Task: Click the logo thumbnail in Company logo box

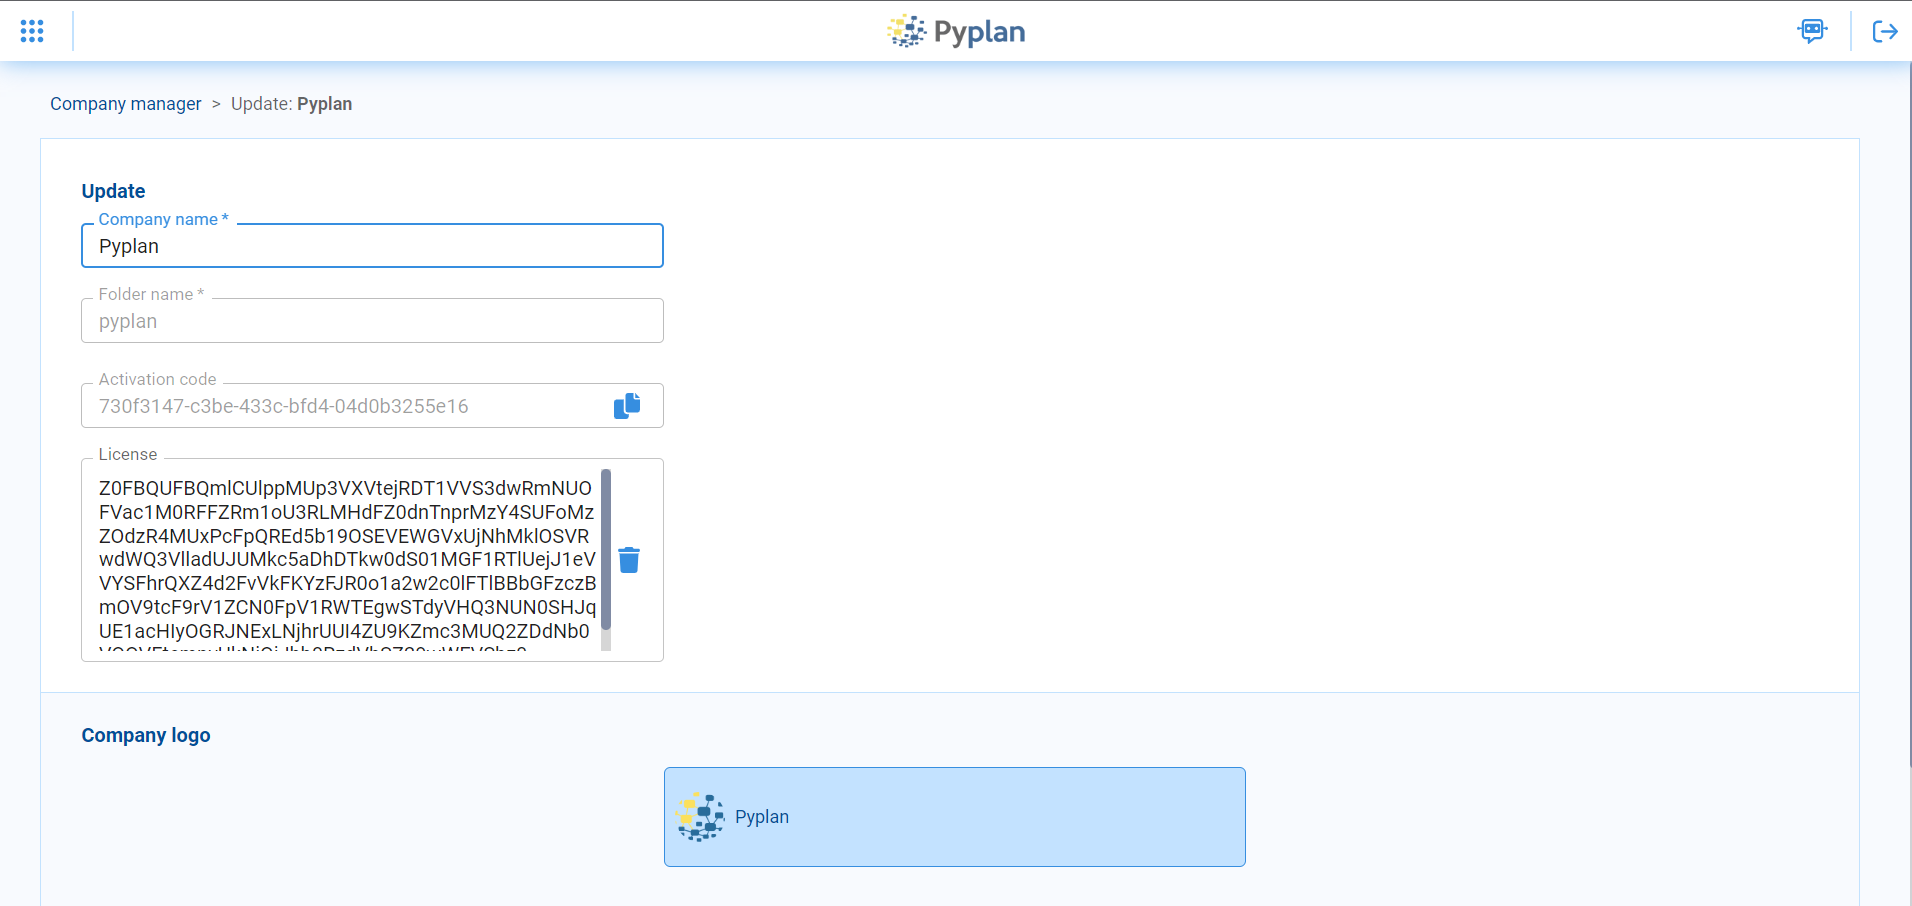Action: click(x=700, y=817)
